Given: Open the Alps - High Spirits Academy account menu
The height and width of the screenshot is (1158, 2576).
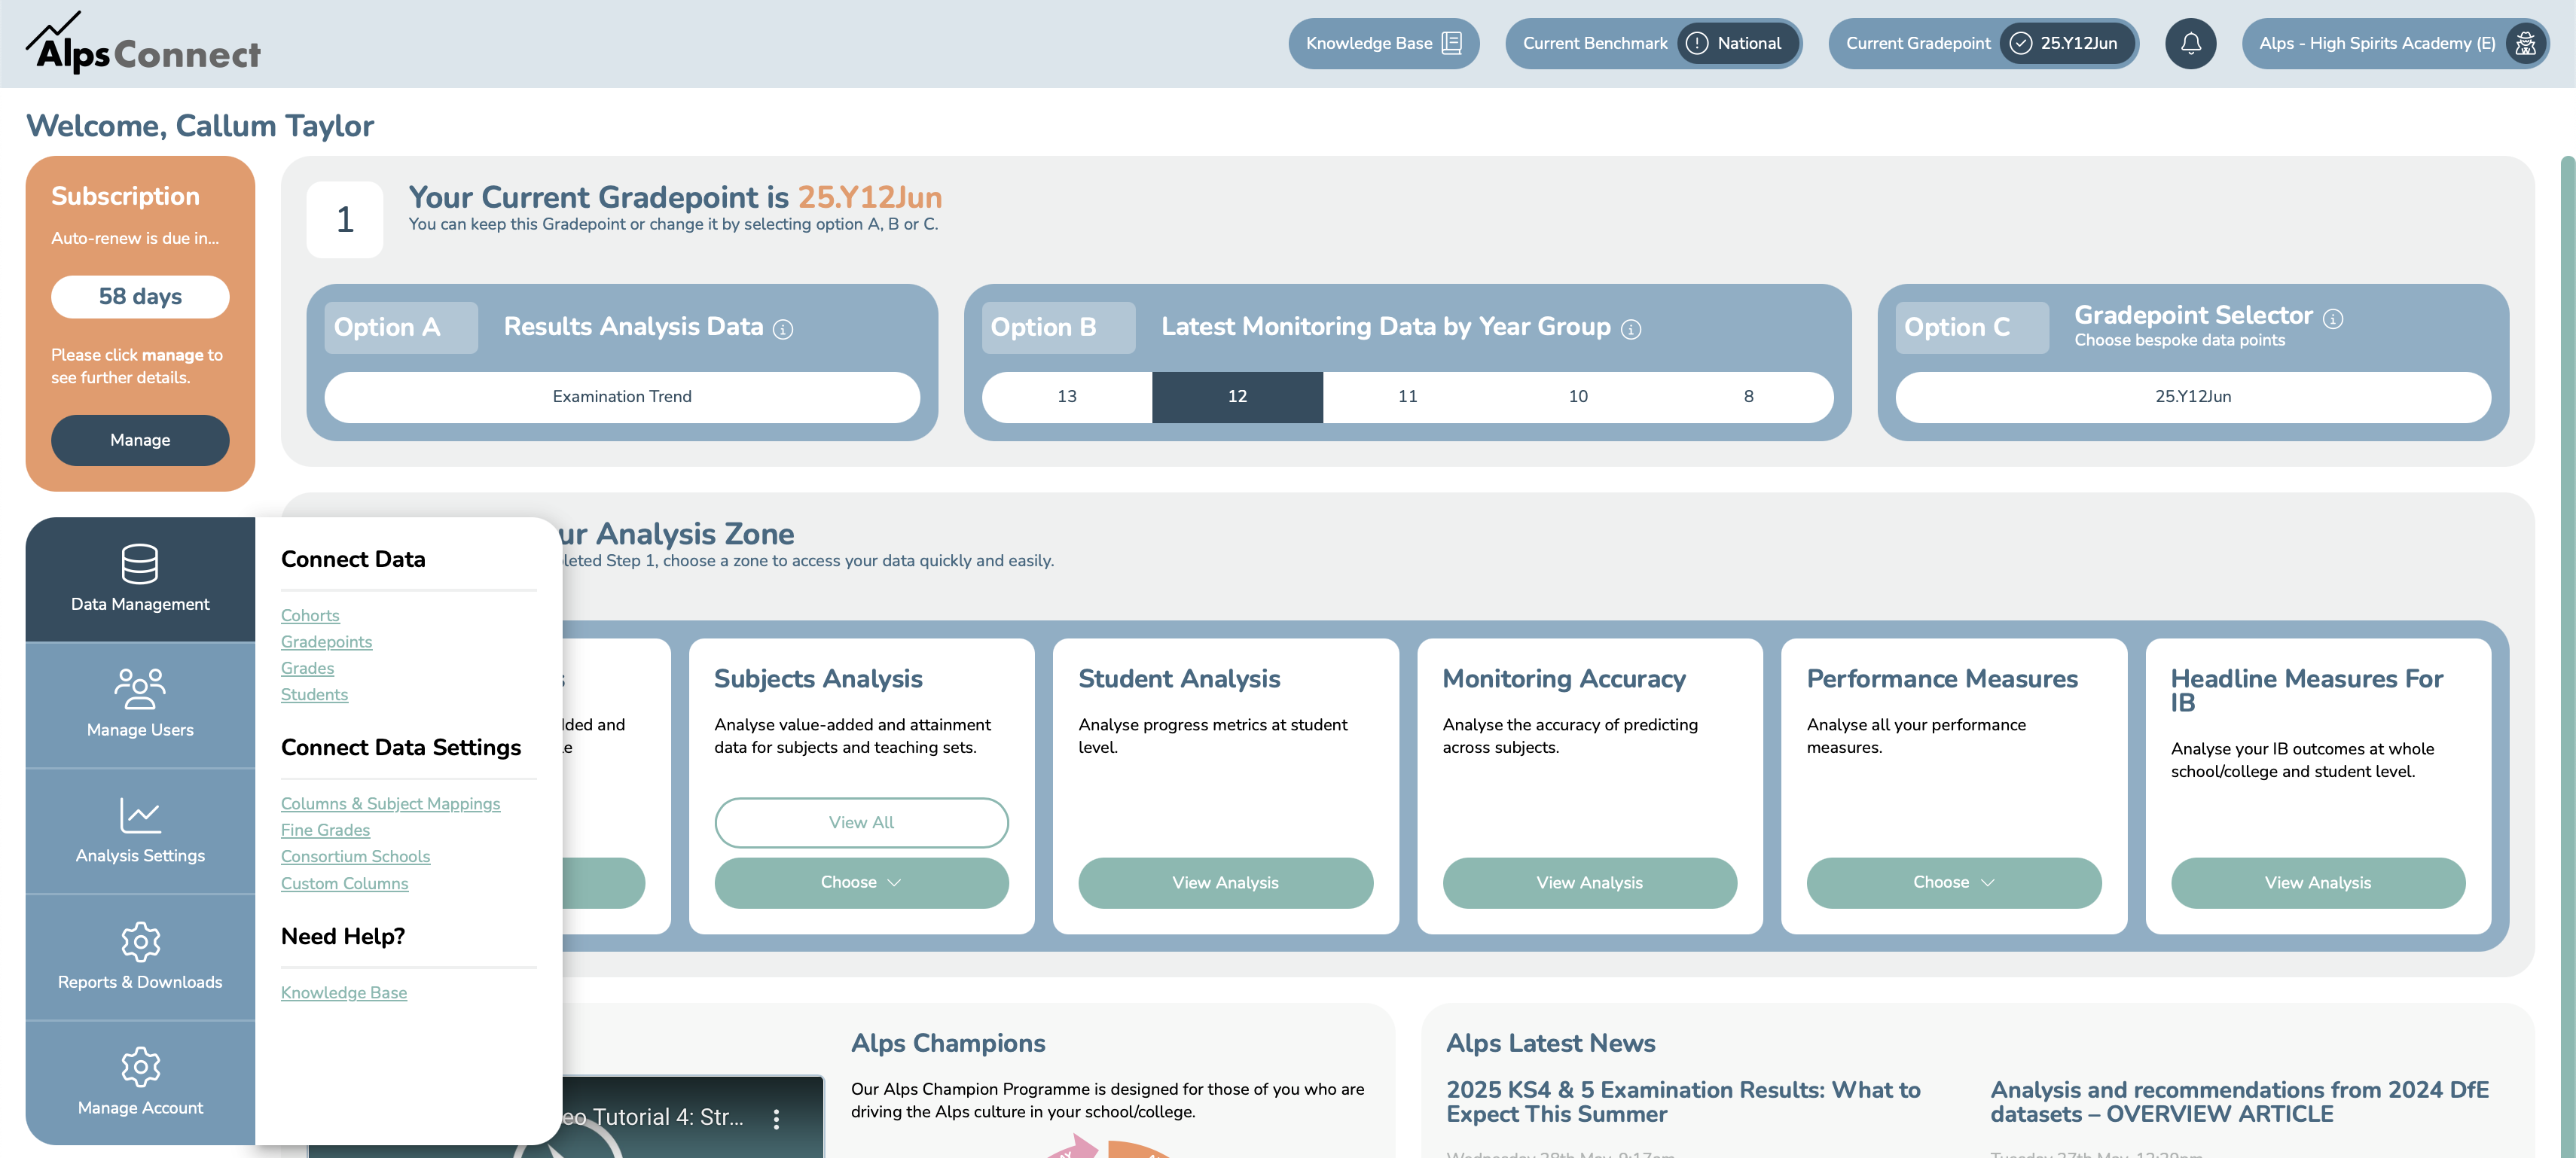Looking at the screenshot, I should tap(2395, 43).
